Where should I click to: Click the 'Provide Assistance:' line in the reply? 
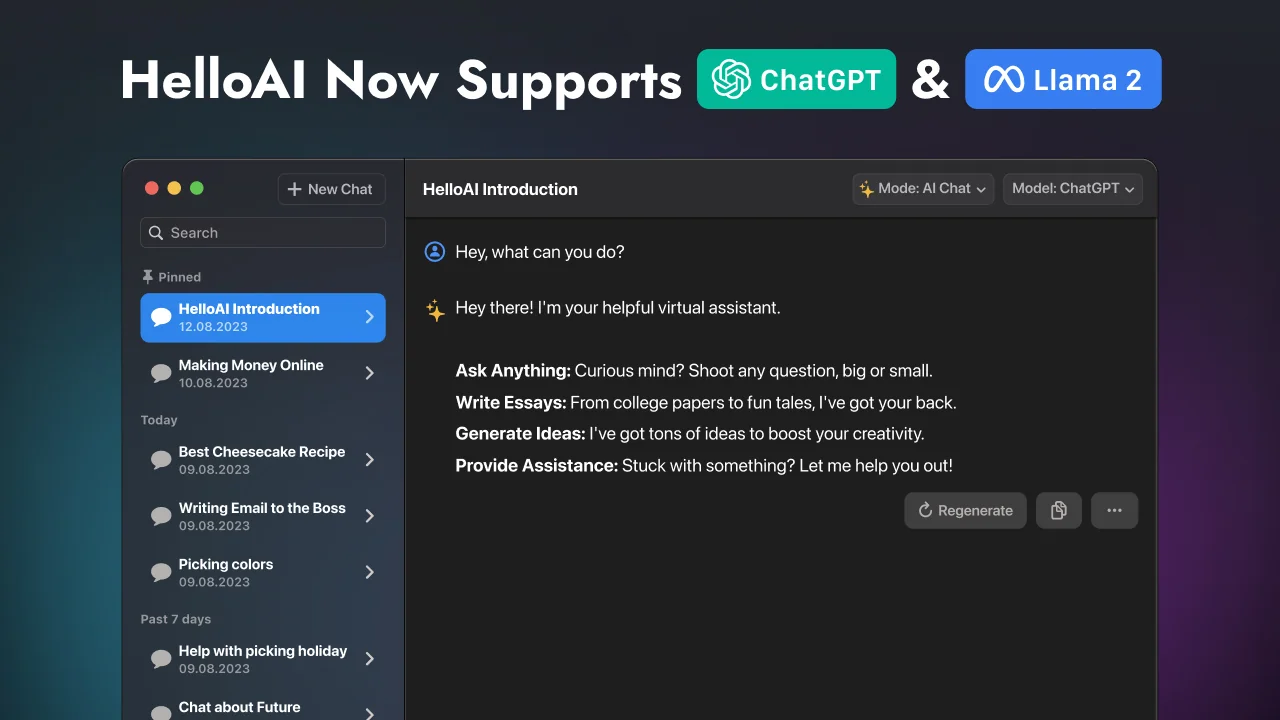[x=704, y=466]
